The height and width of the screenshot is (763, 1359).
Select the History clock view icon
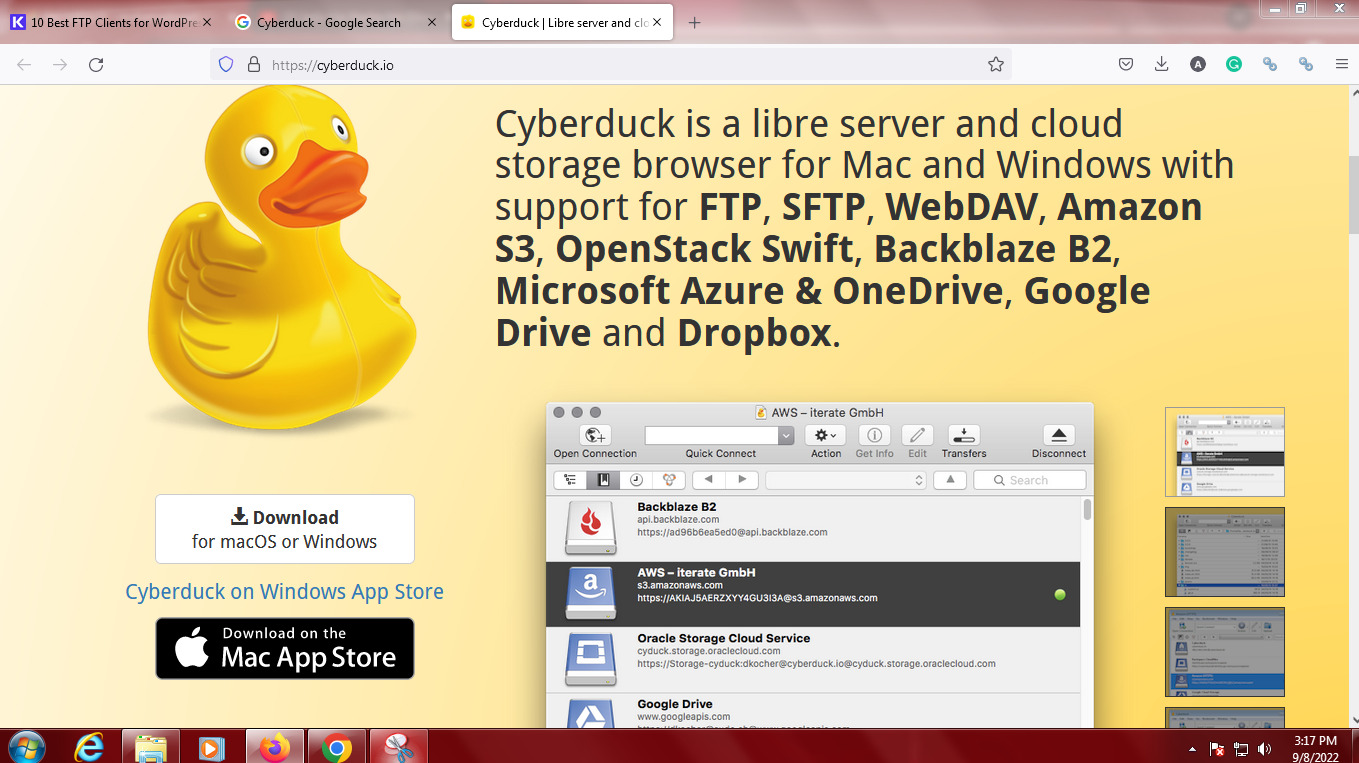[636, 480]
